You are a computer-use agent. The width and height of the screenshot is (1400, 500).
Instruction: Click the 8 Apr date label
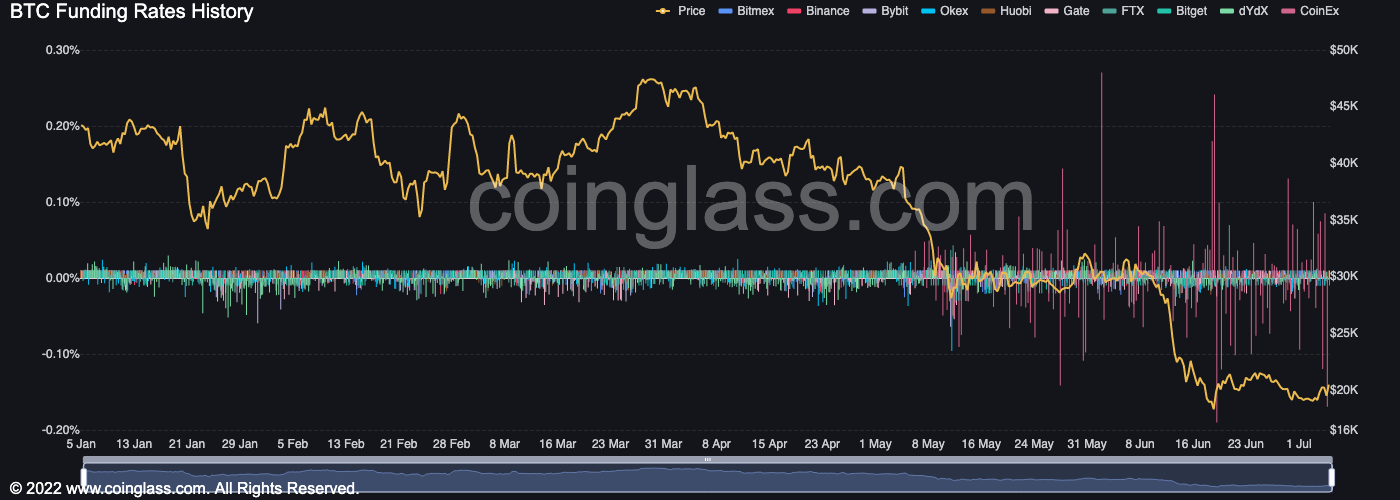[x=716, y=444]
